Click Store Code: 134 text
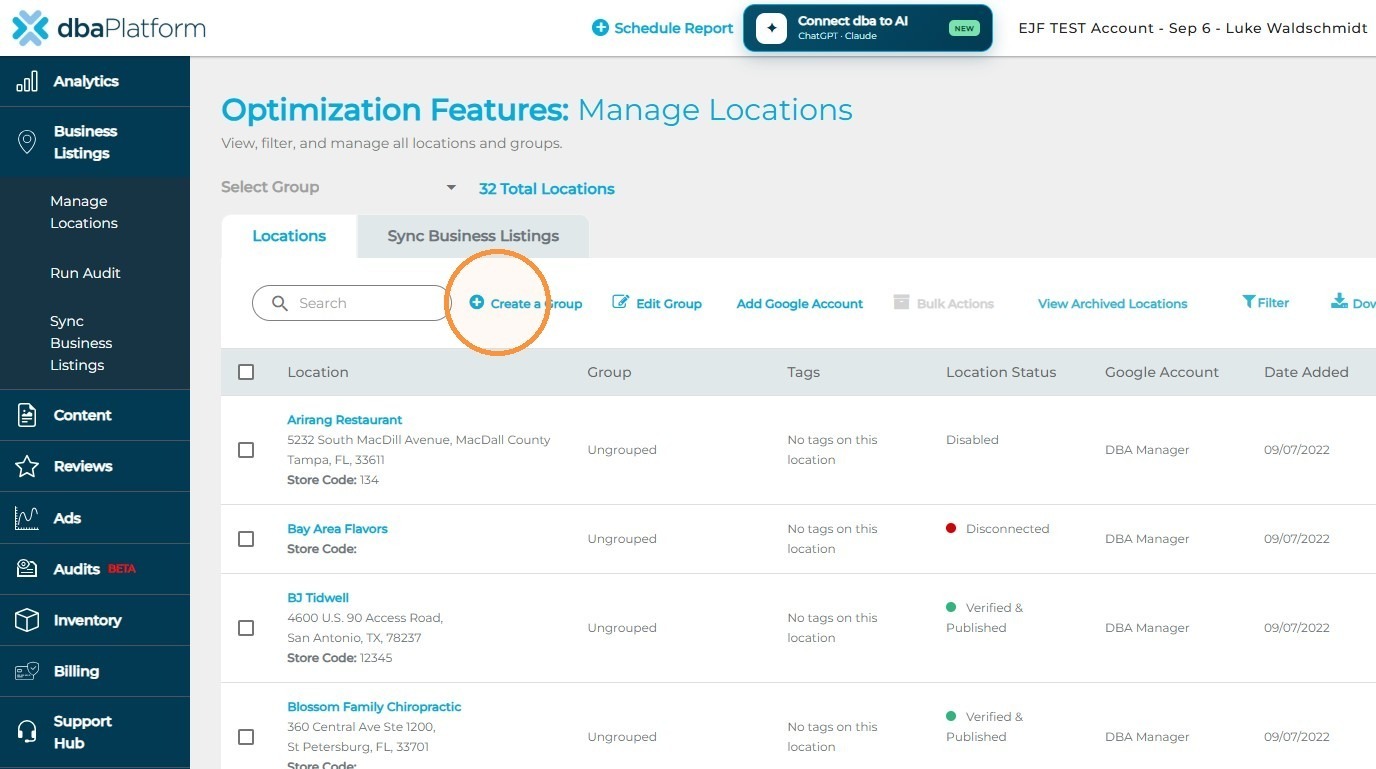This screenshot has height=769, width=1376. pos(333,480)
